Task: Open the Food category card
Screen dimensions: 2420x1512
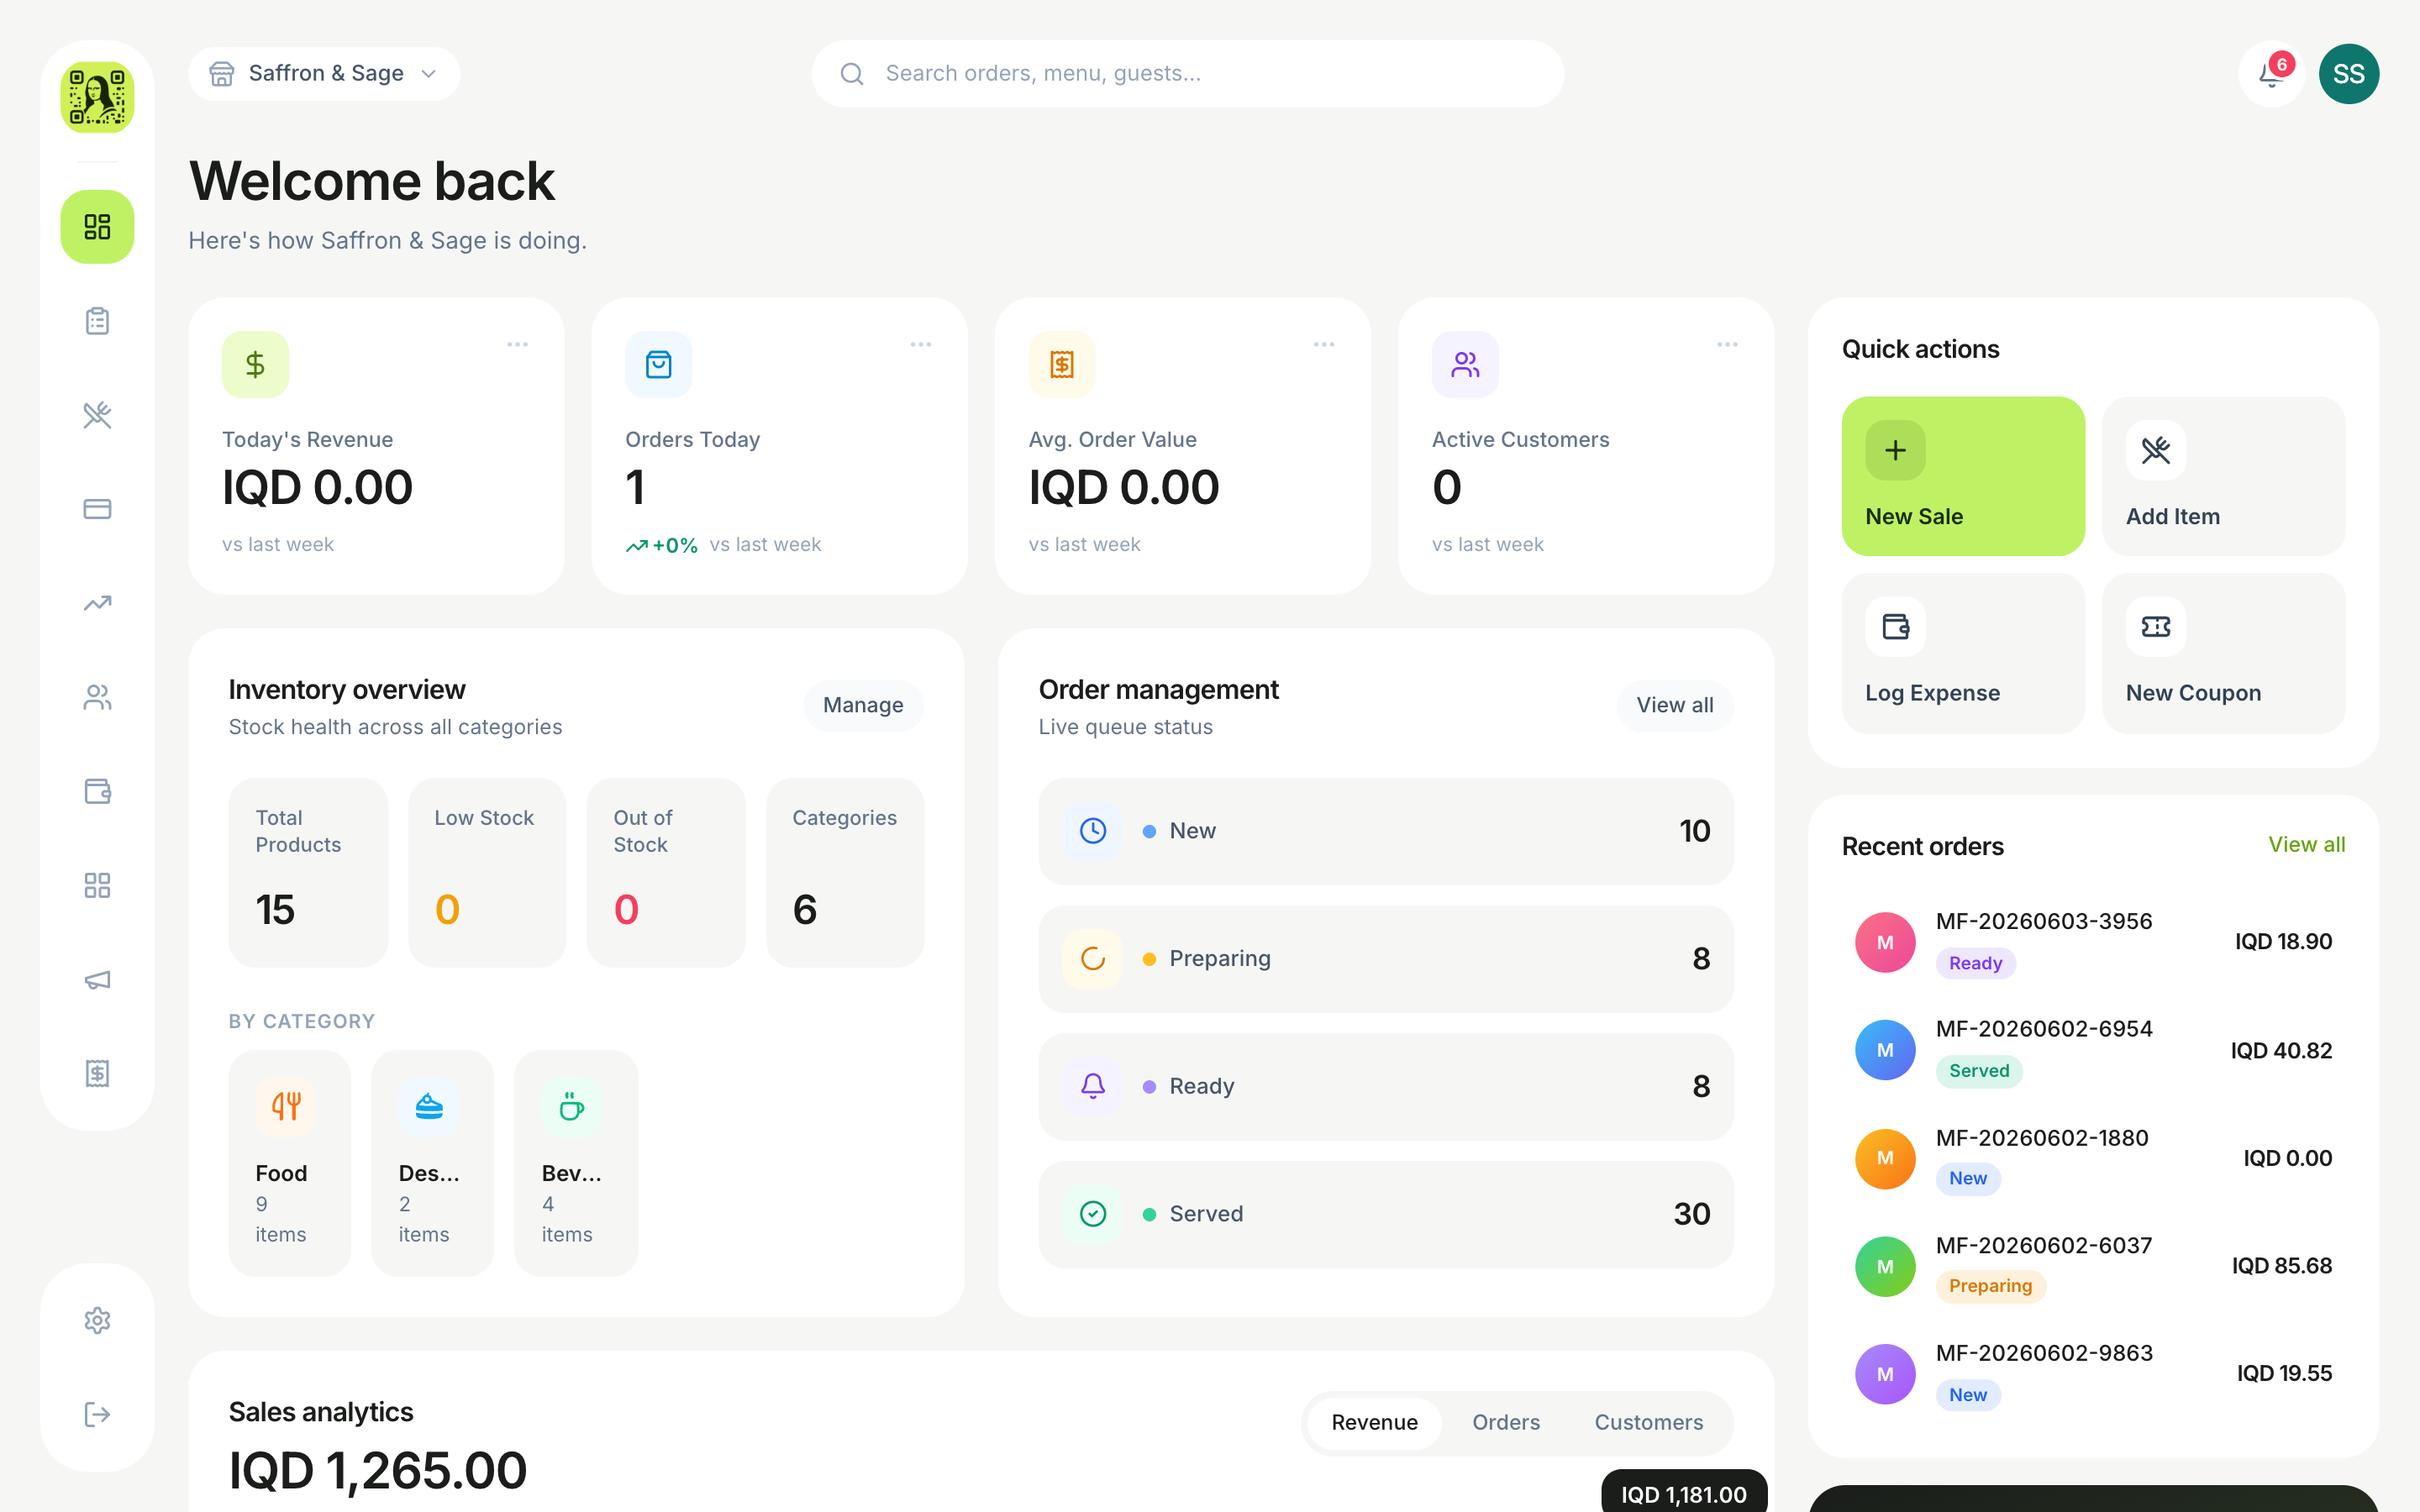Action: point(290,1163)
